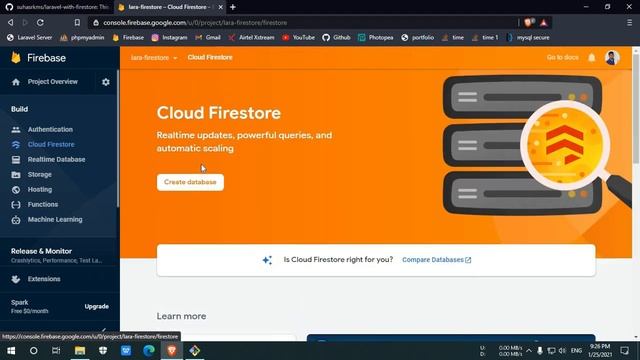Click the Brave shields lion icon

pyautogui.click(x=529, y=22)
